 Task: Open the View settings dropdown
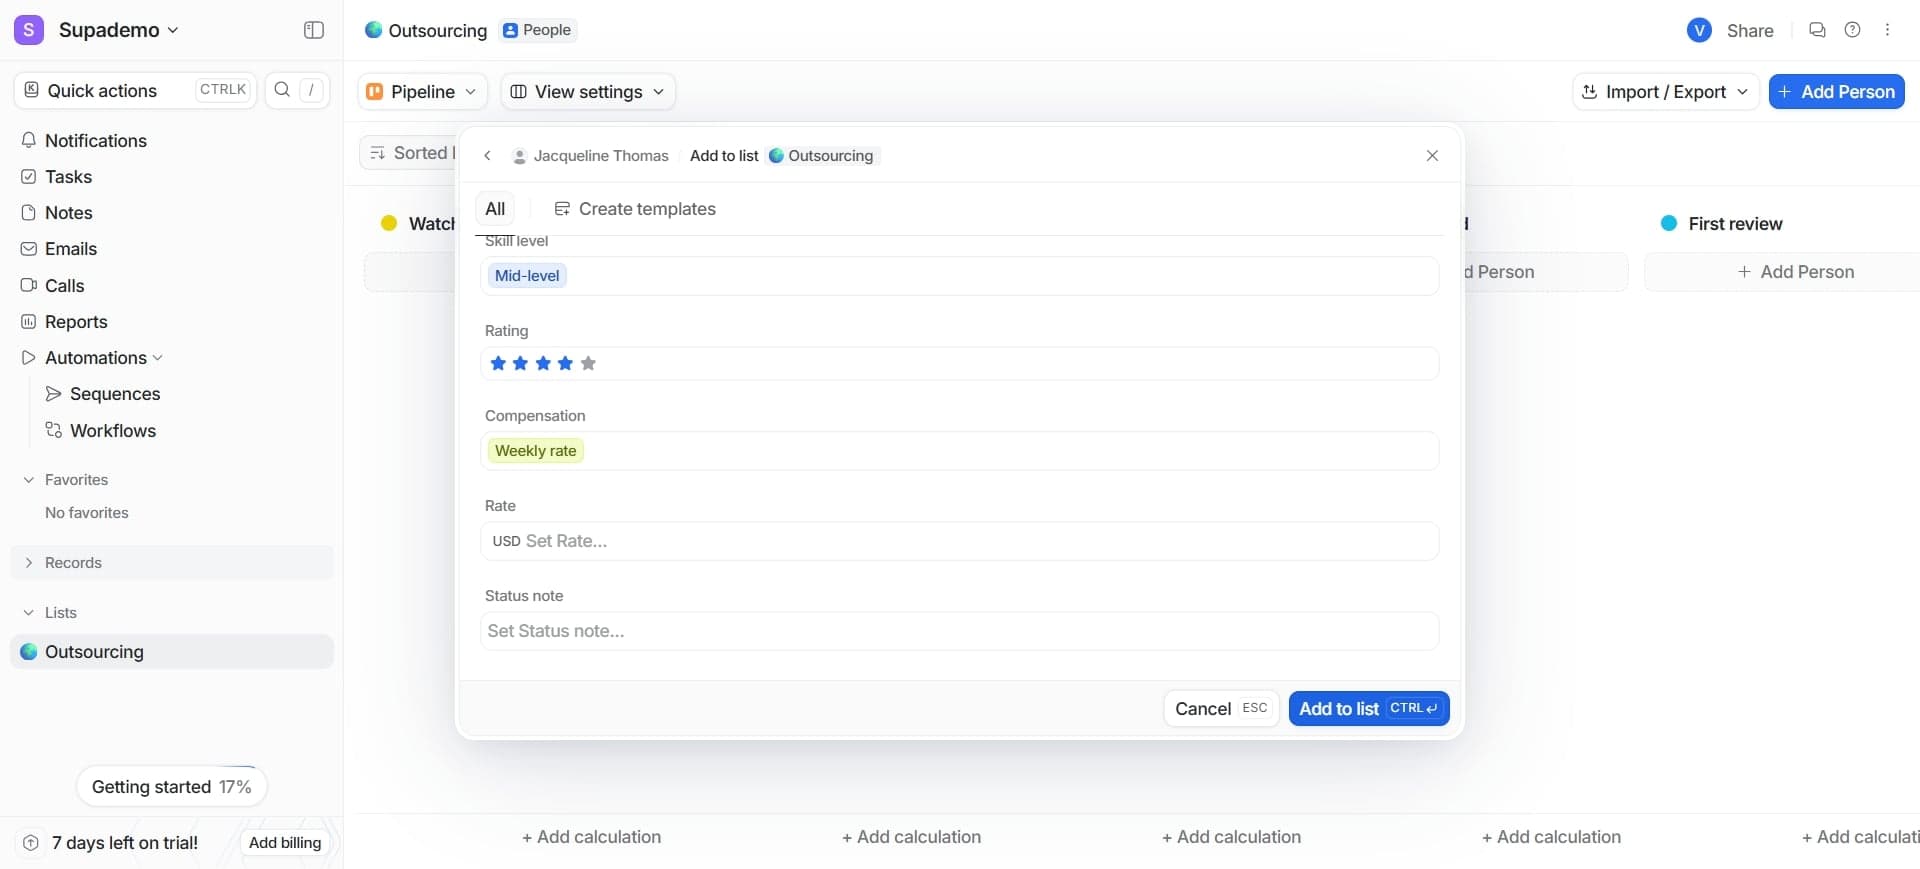pyautogui.click(x=587, y=91)
